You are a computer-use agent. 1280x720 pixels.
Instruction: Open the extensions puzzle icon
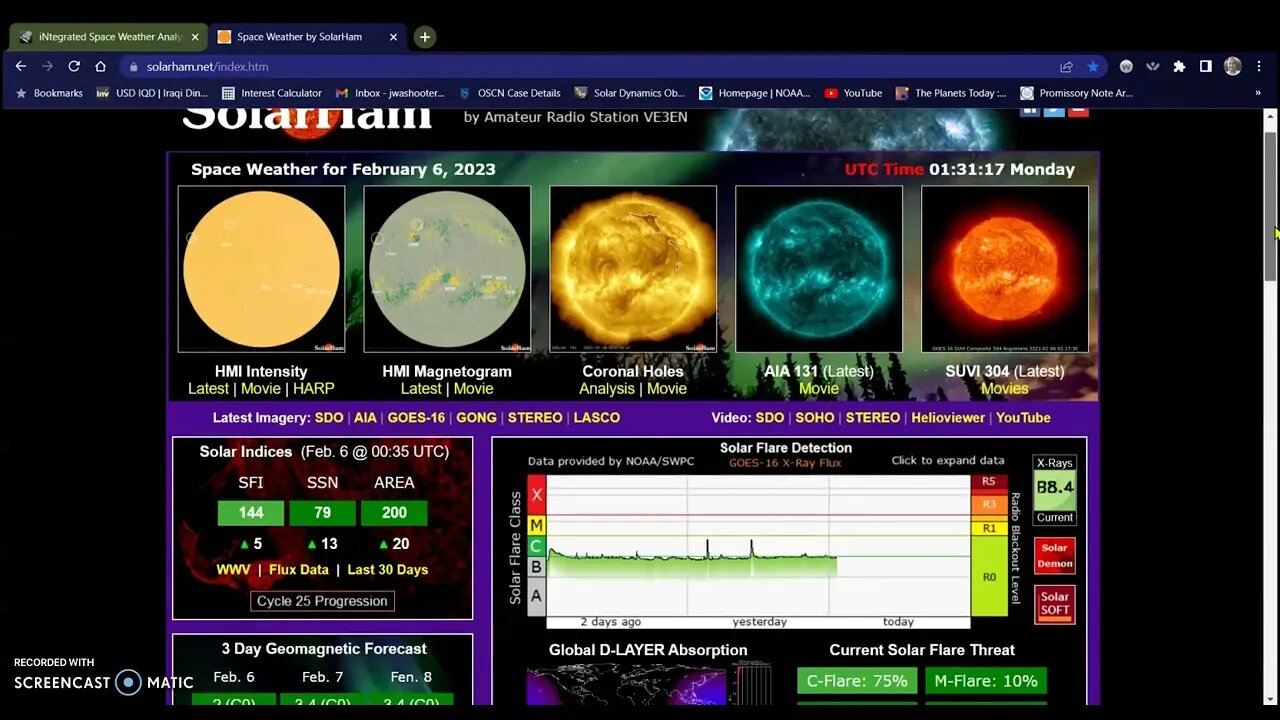[1179, 66]
